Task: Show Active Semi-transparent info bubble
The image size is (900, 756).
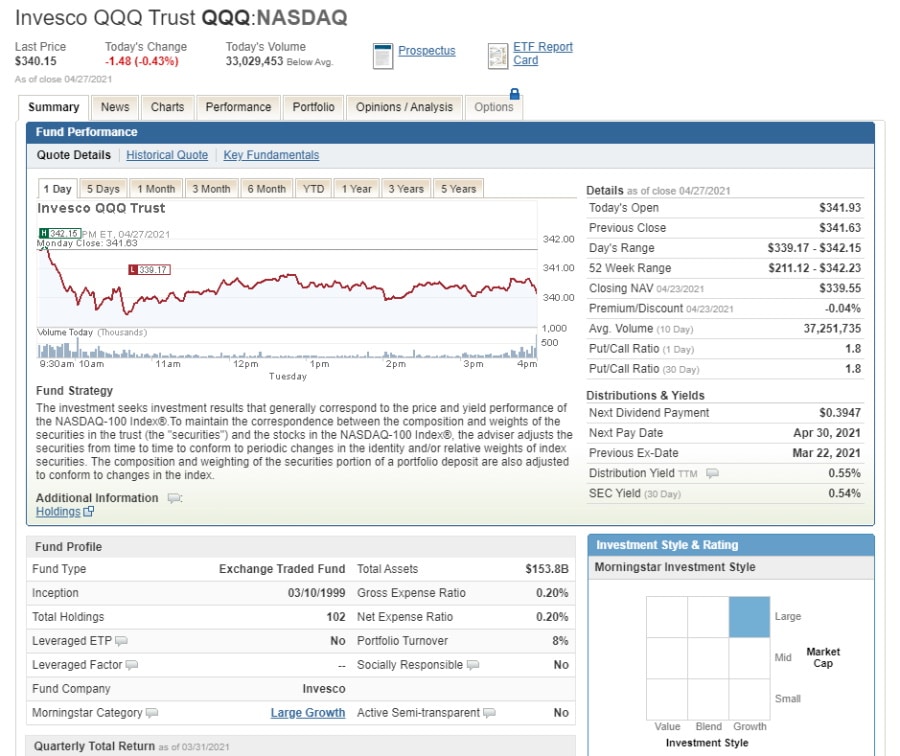Action: click(489, 713)
